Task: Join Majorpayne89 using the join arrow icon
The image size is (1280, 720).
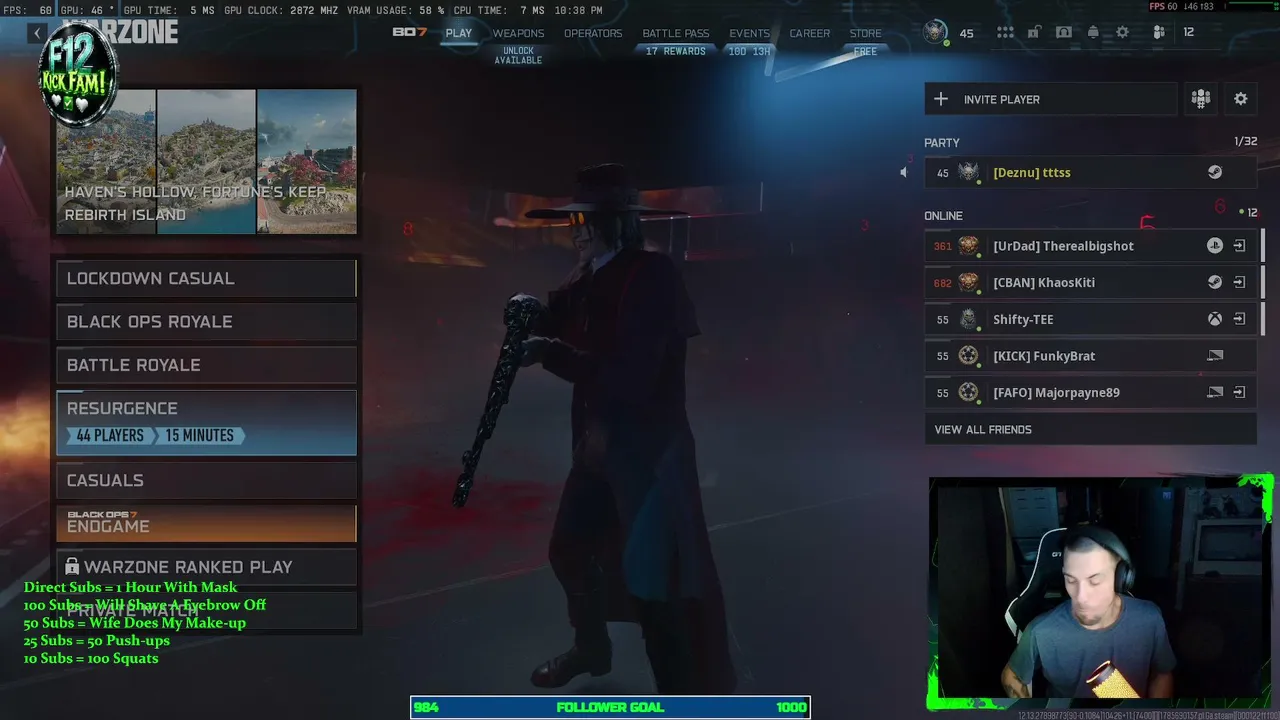Action: [1239, 392]
